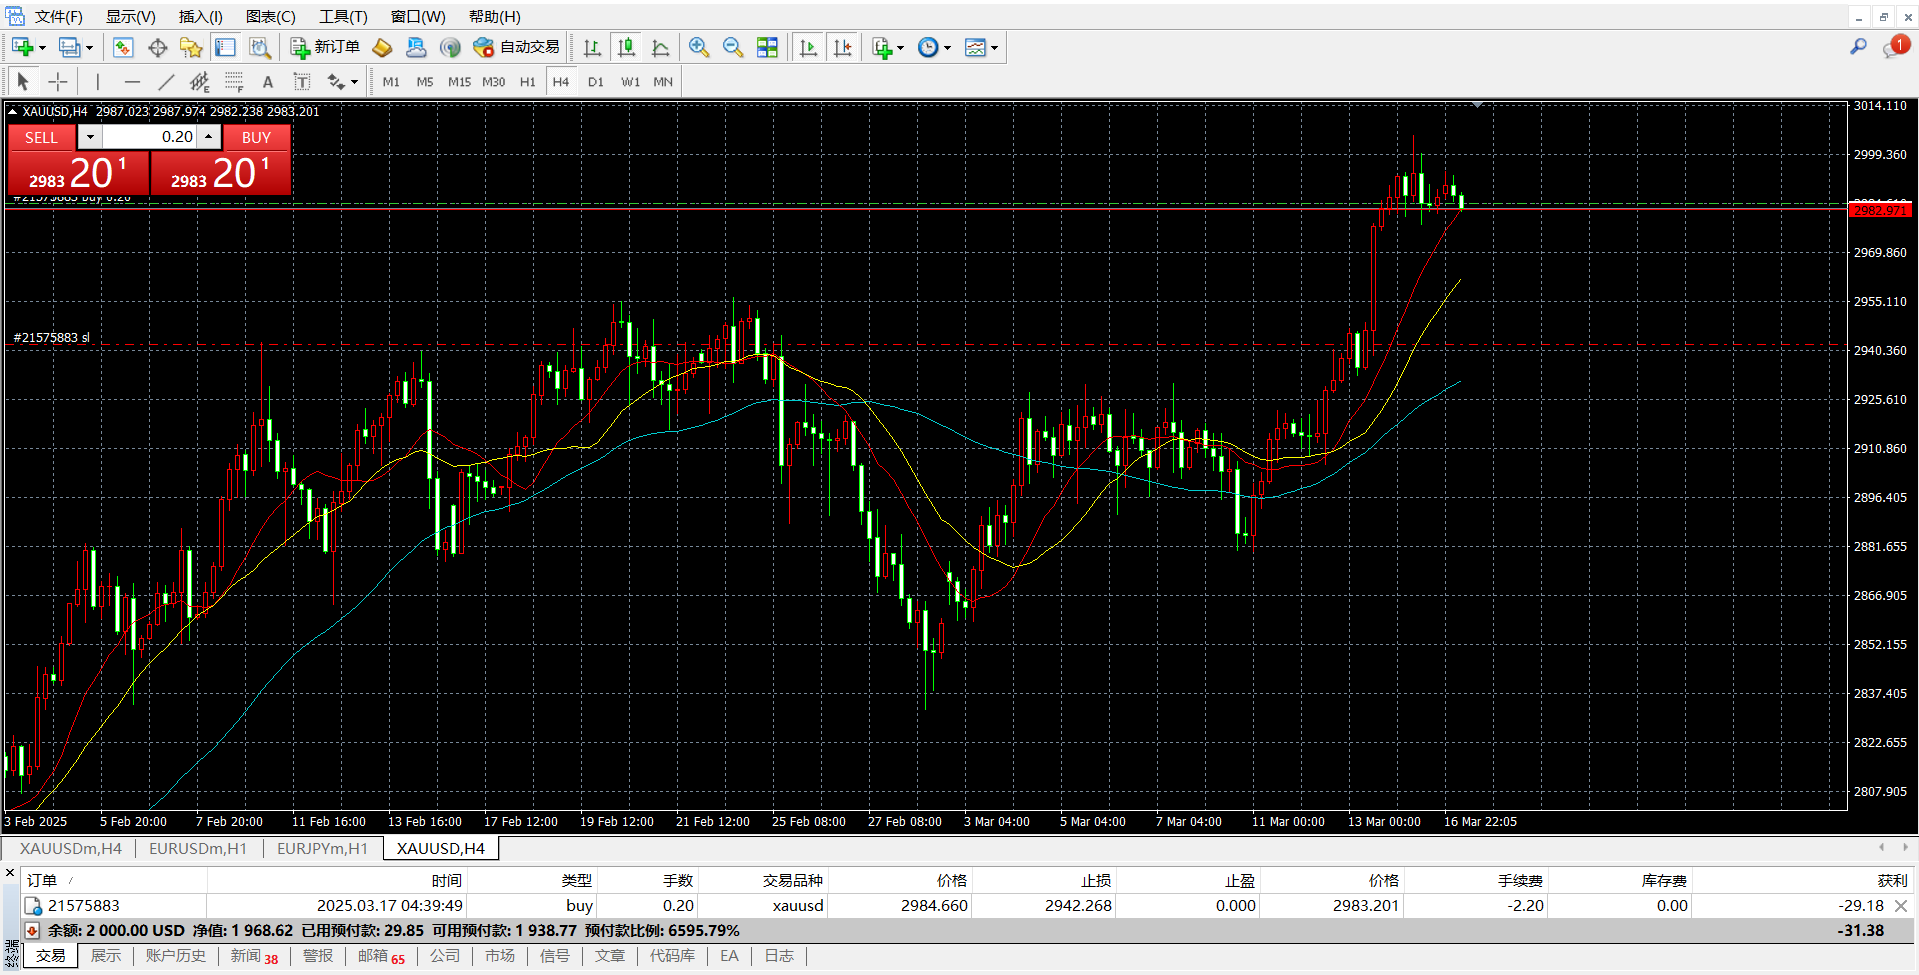Screen dimensions: 1919x975
Task: Open the periods clock icon
Action: coord(928,47)
